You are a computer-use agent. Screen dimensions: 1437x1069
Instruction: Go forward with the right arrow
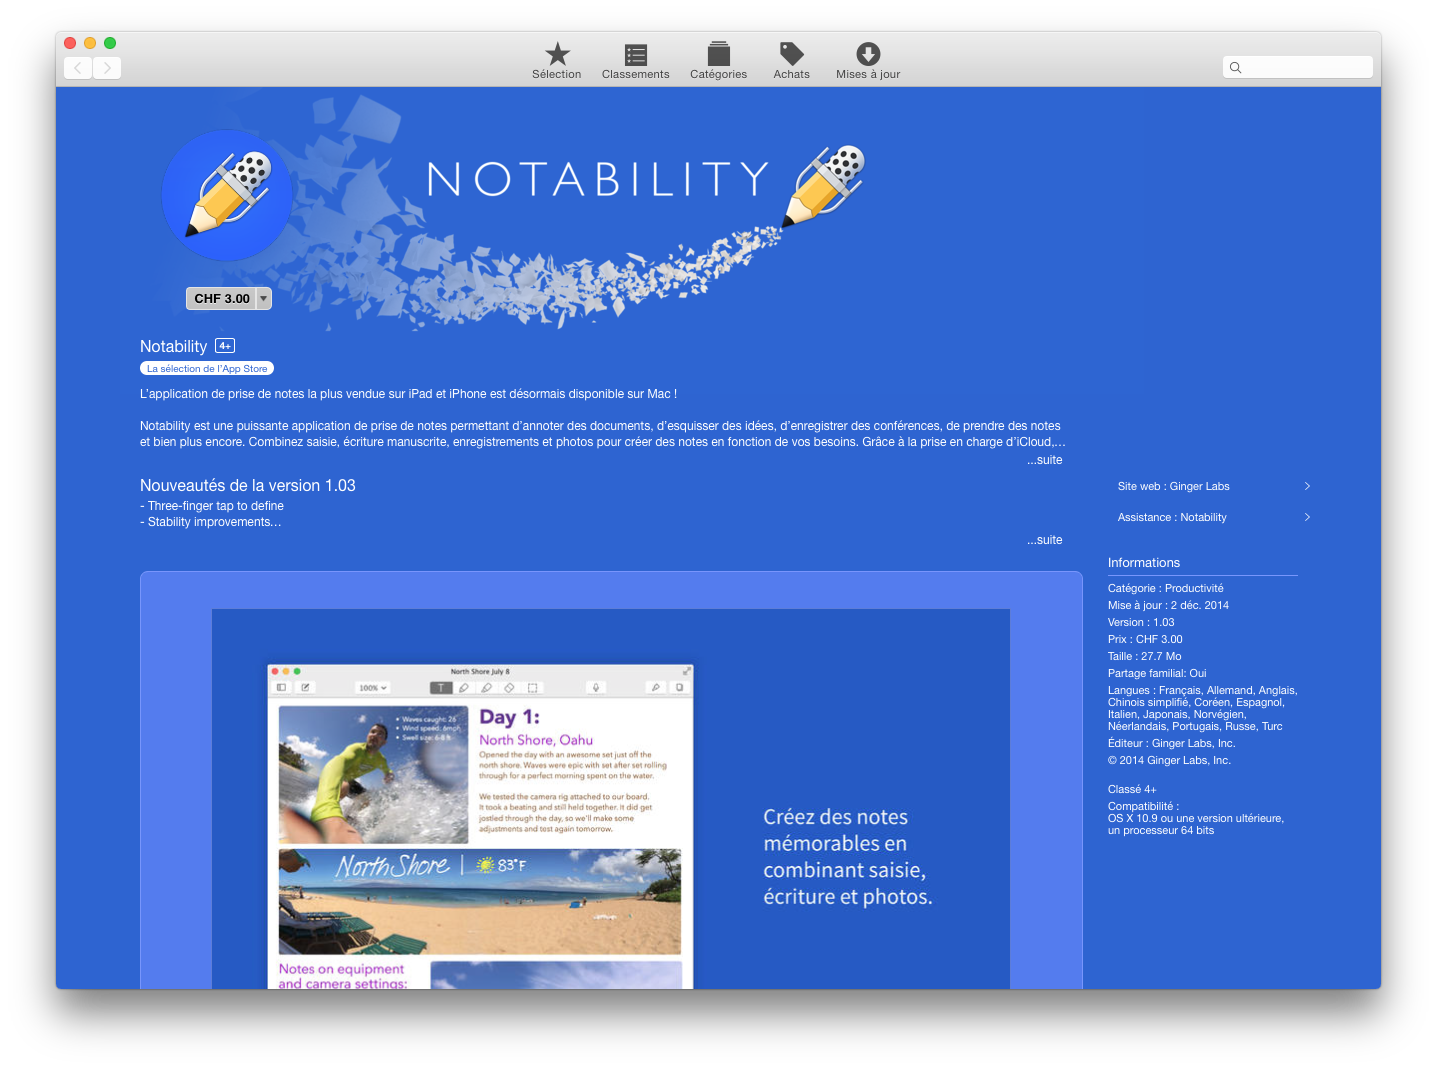pos(107,68)
